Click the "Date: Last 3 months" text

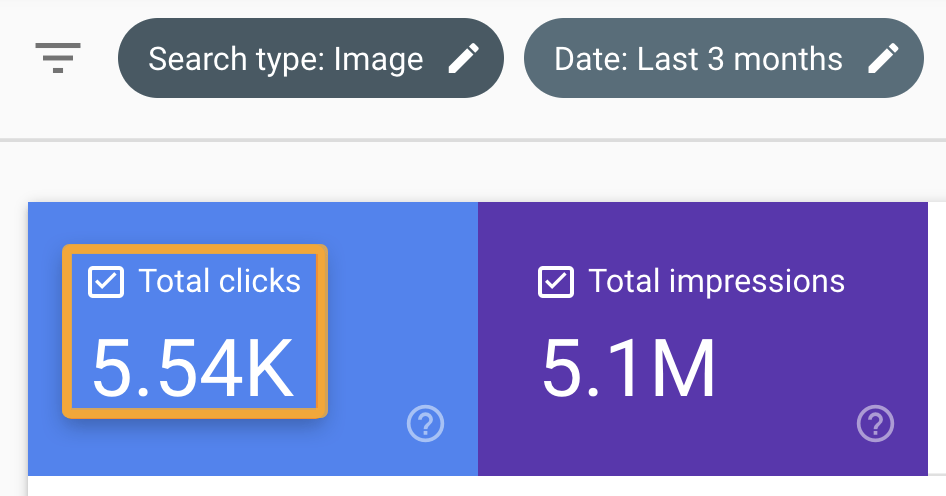(698, 59)
